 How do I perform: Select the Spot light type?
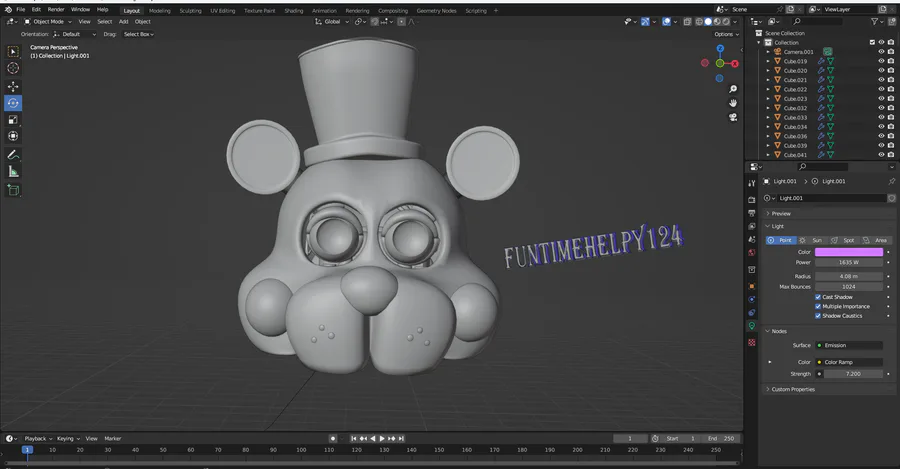pos(844,241)
